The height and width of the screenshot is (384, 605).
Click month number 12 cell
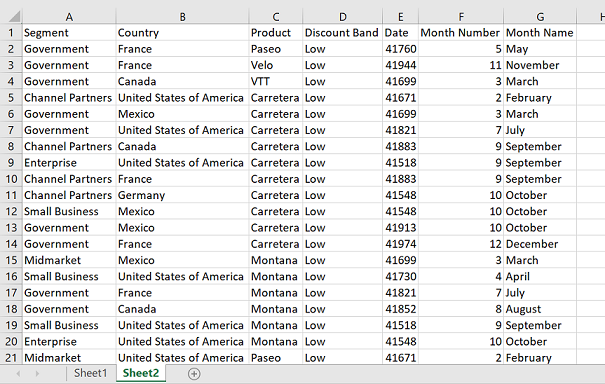click(x=461, y=244)
